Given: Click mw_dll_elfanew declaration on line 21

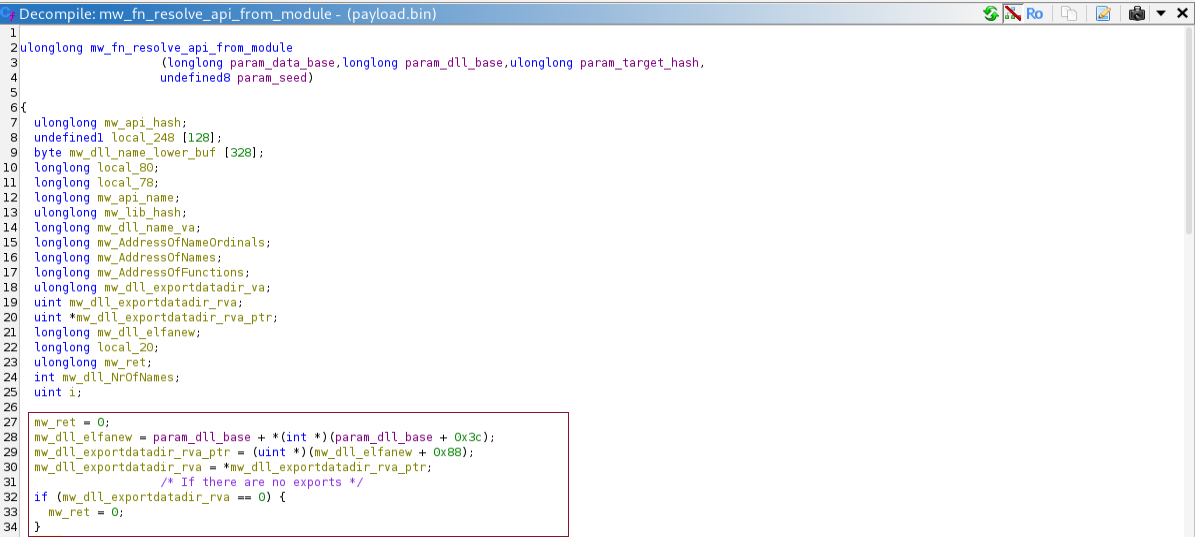Looking at the screenshot, I should point(146,332).
